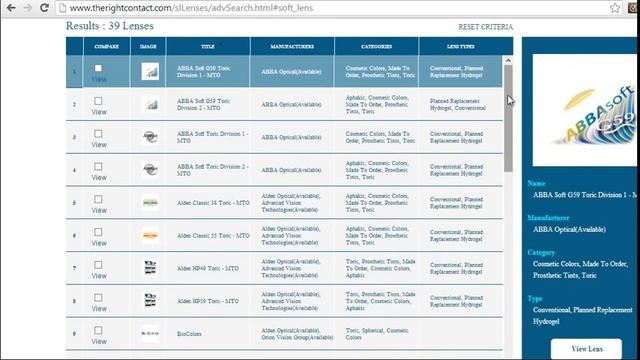This screenshot has width=640, height=360.
Task: Select title Alden HP59 Toric - MTO
Action: [208, 301]
